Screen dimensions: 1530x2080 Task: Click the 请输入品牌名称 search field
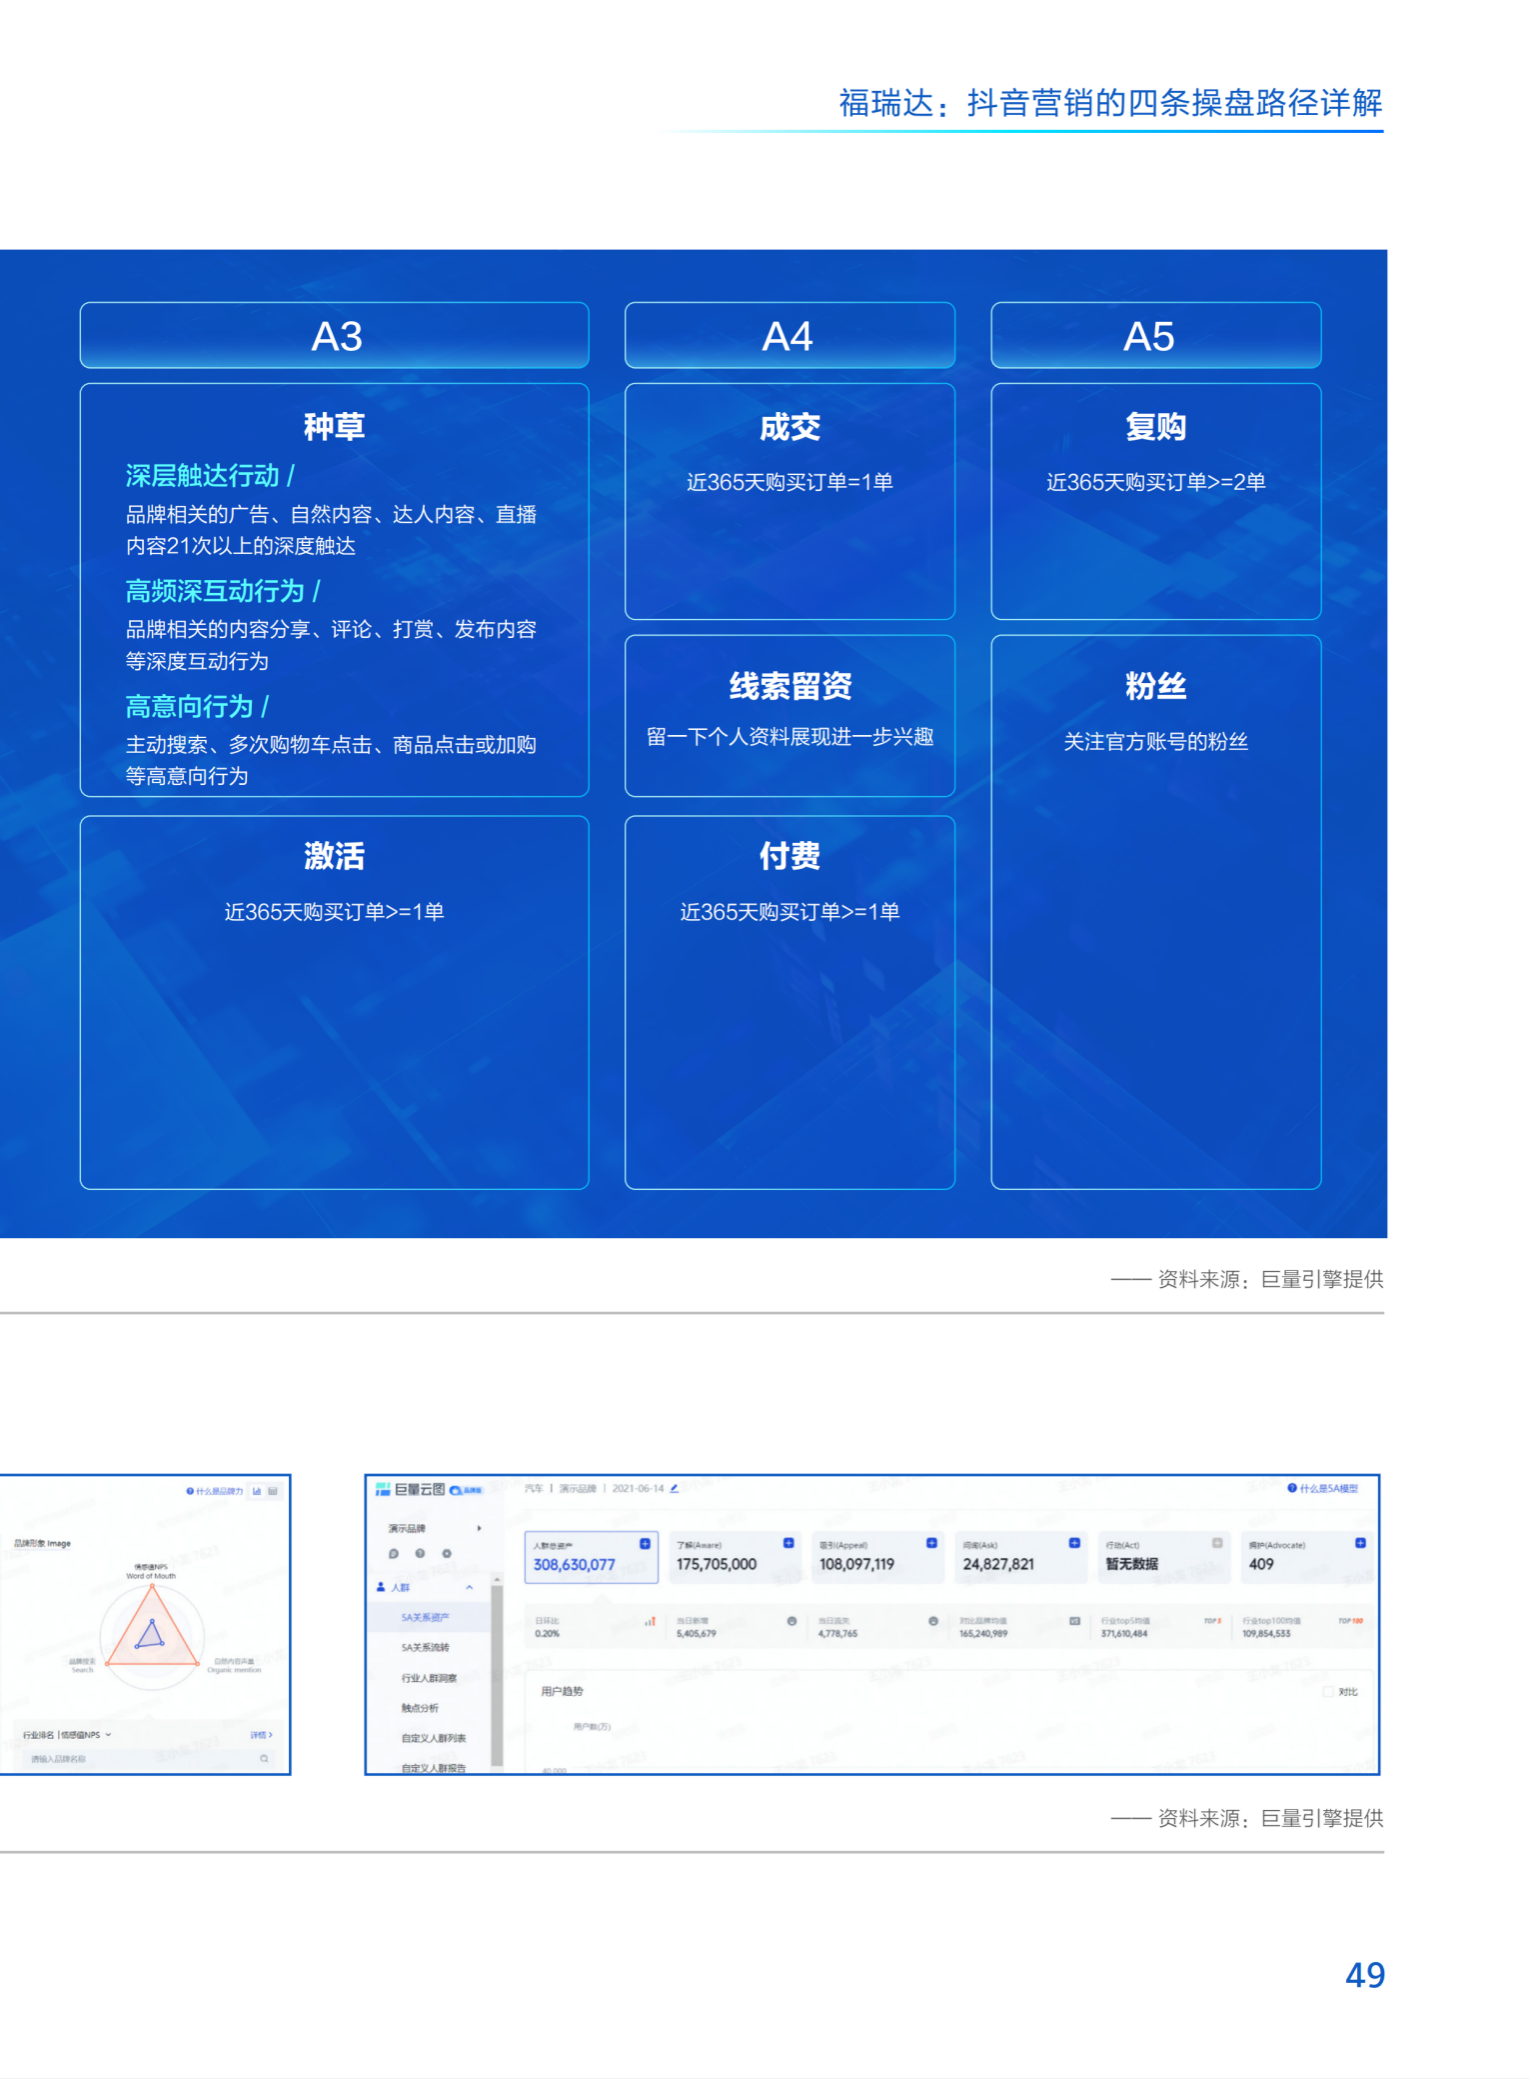(147, 1758)
